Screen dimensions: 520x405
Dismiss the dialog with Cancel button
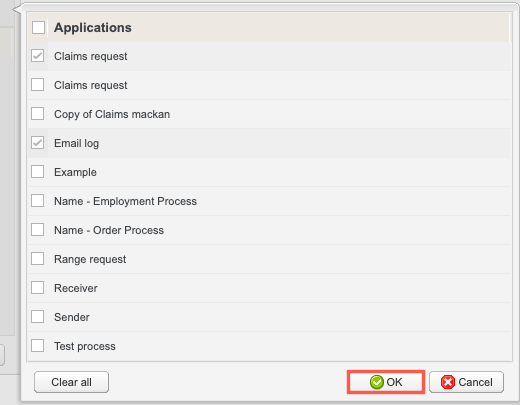click(x=466, y=382)
